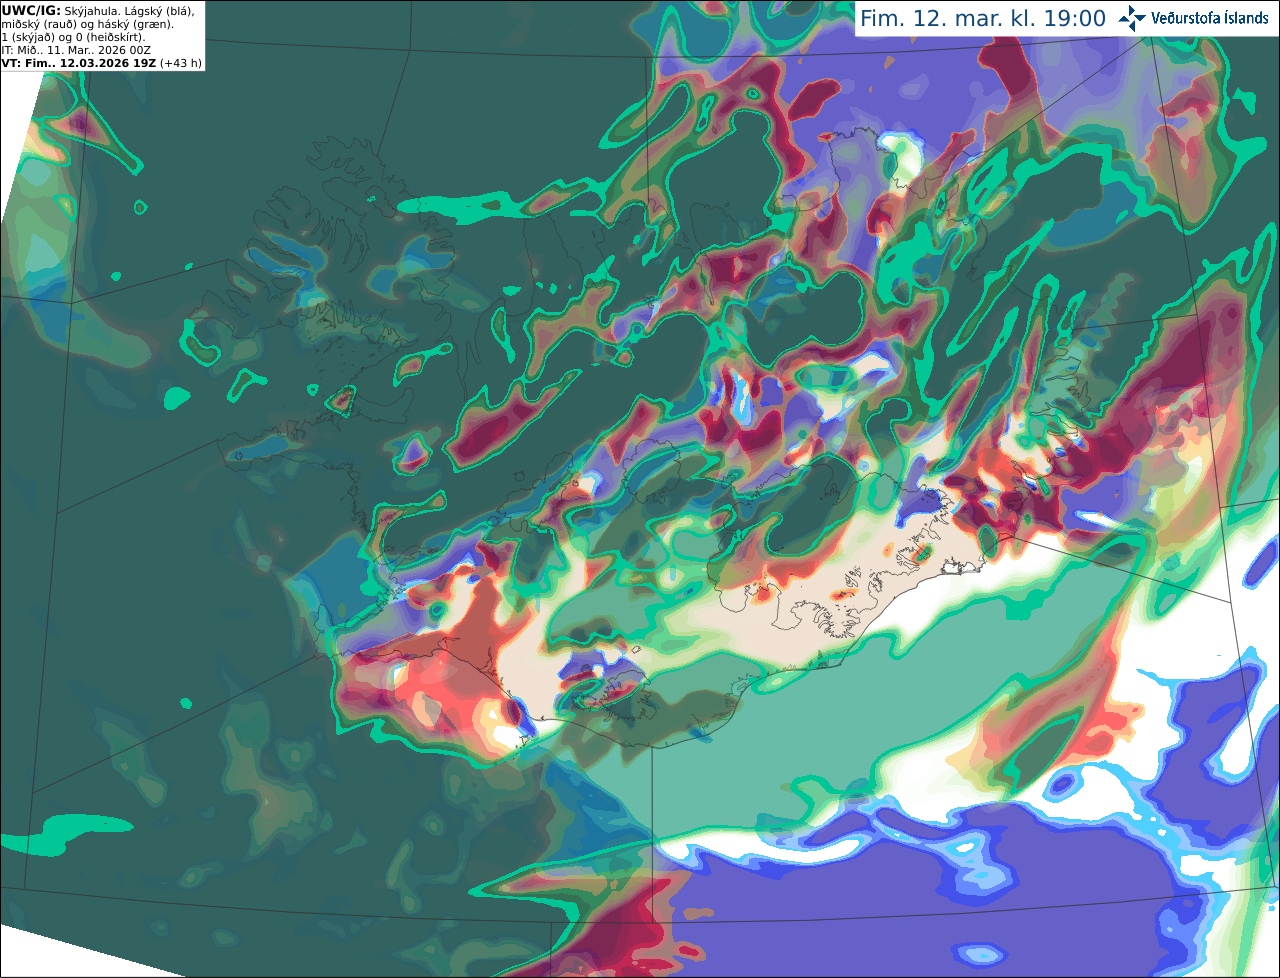
Task: Click the "(+43 h)" forecast offset text
Action: (181, 63)
